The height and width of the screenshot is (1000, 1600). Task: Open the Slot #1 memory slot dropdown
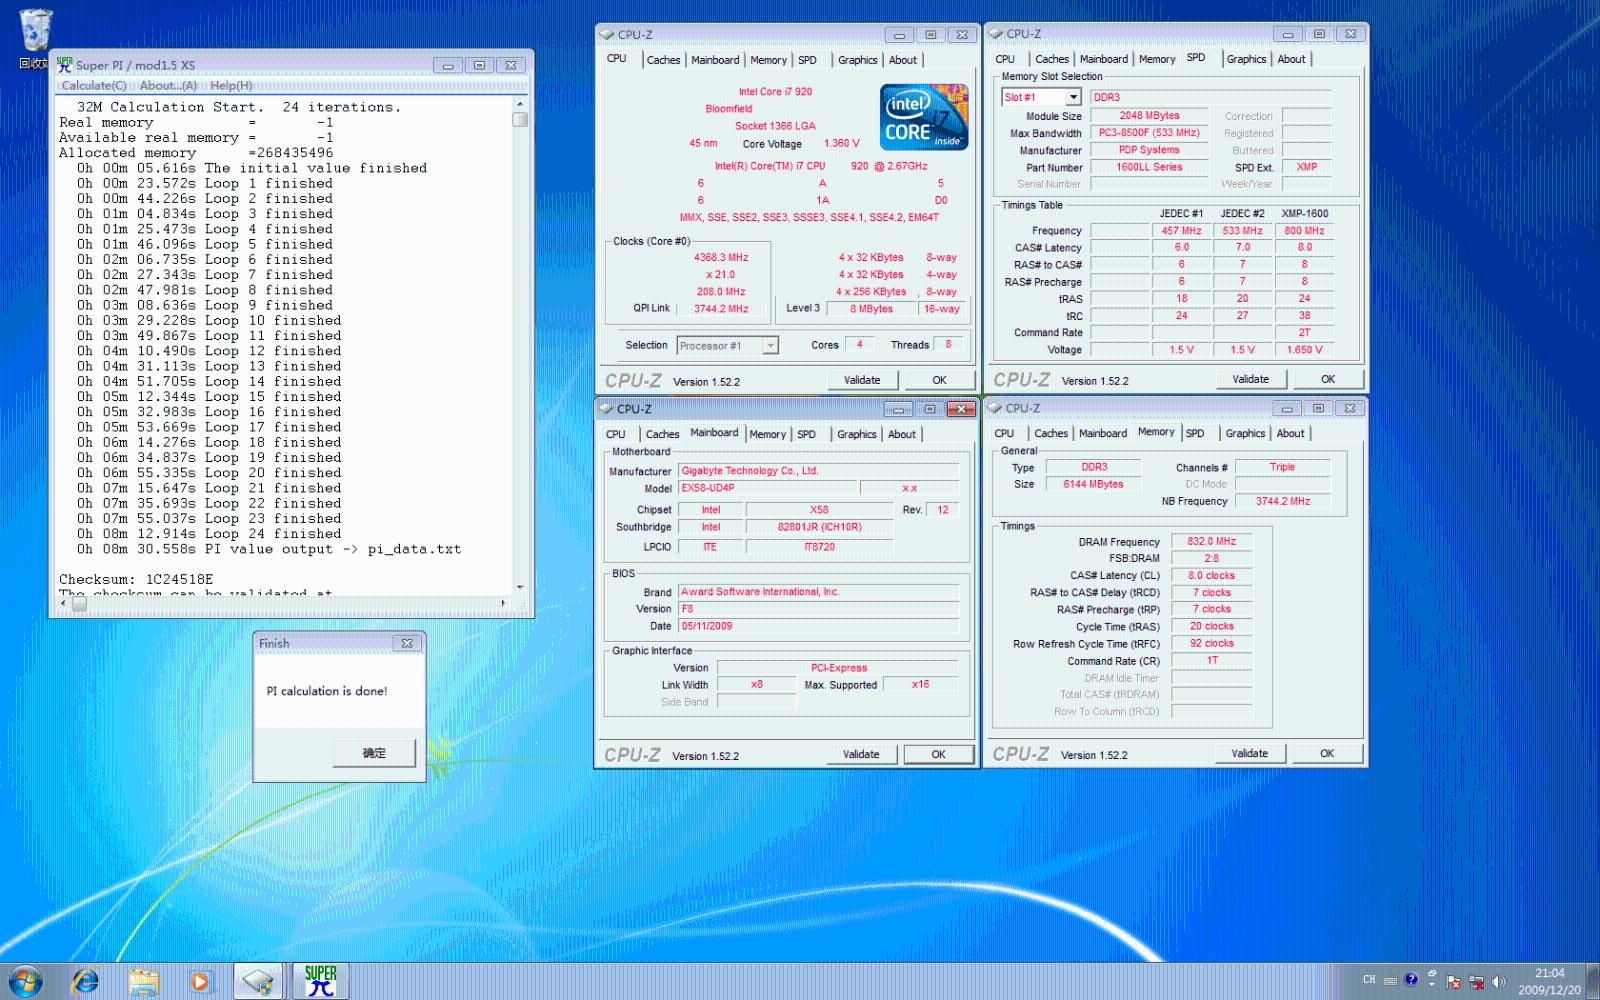coord(1073,97)
